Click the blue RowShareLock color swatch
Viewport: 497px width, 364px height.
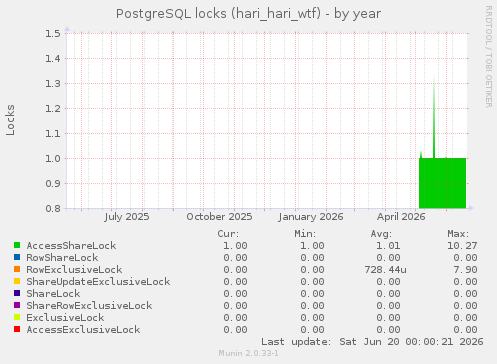[17, 257]
